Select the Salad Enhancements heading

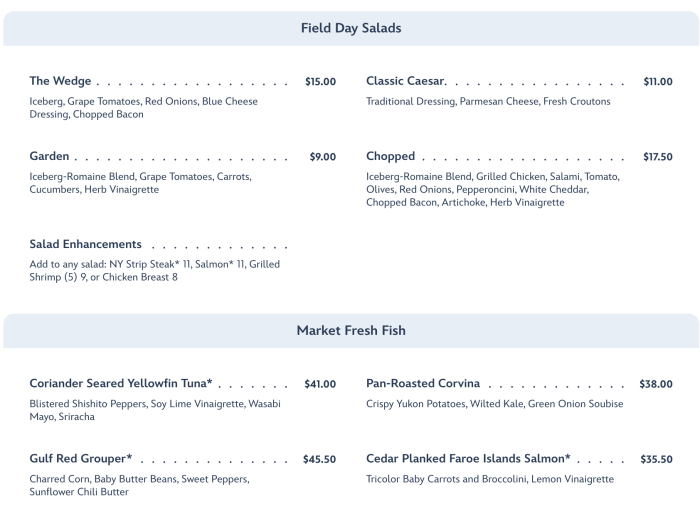click(x=85, y=244)
